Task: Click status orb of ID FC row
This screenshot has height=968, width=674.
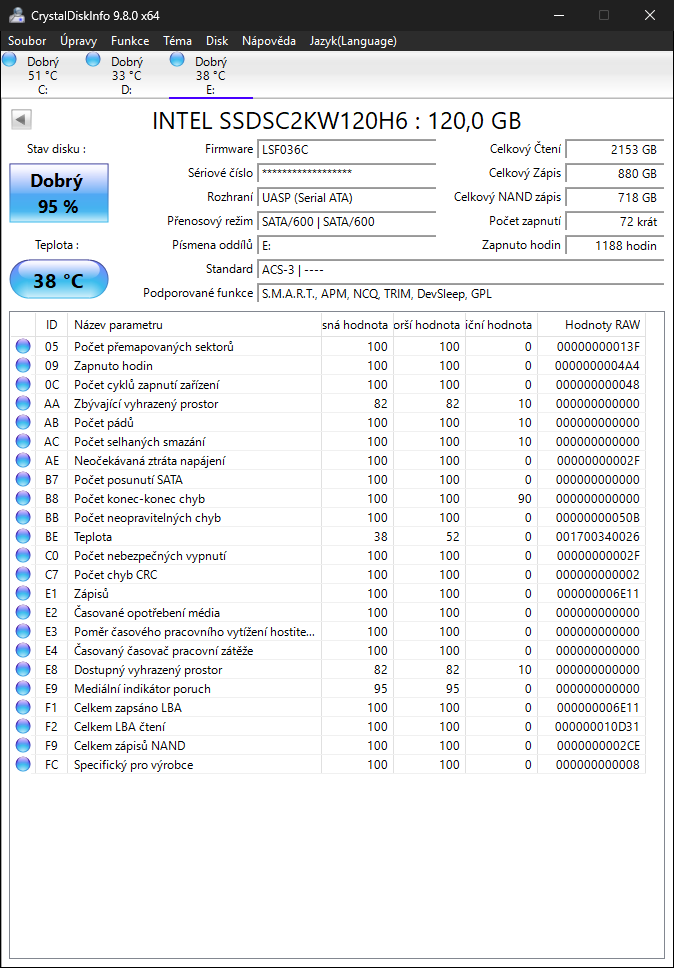Action: pyautogui.click(x=23, y=765)
